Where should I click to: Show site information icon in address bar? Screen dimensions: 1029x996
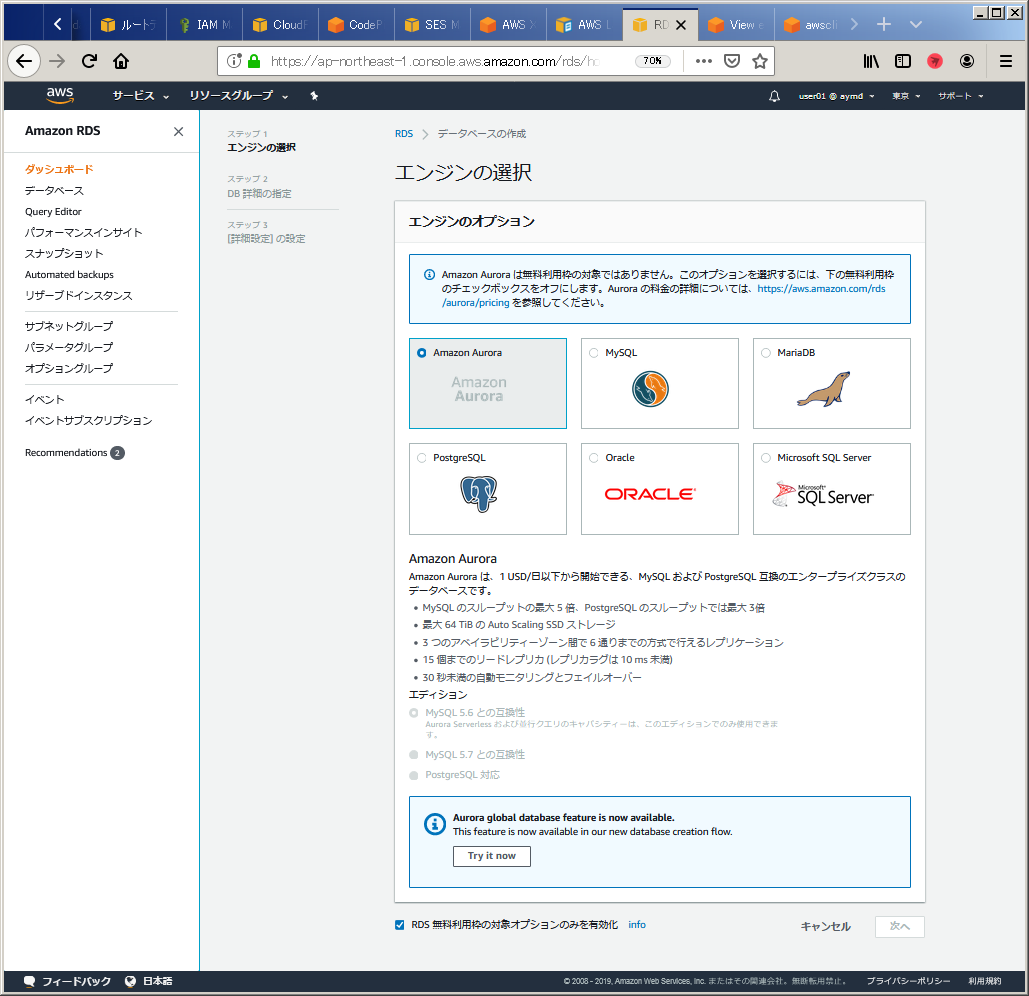pos(234,61)
